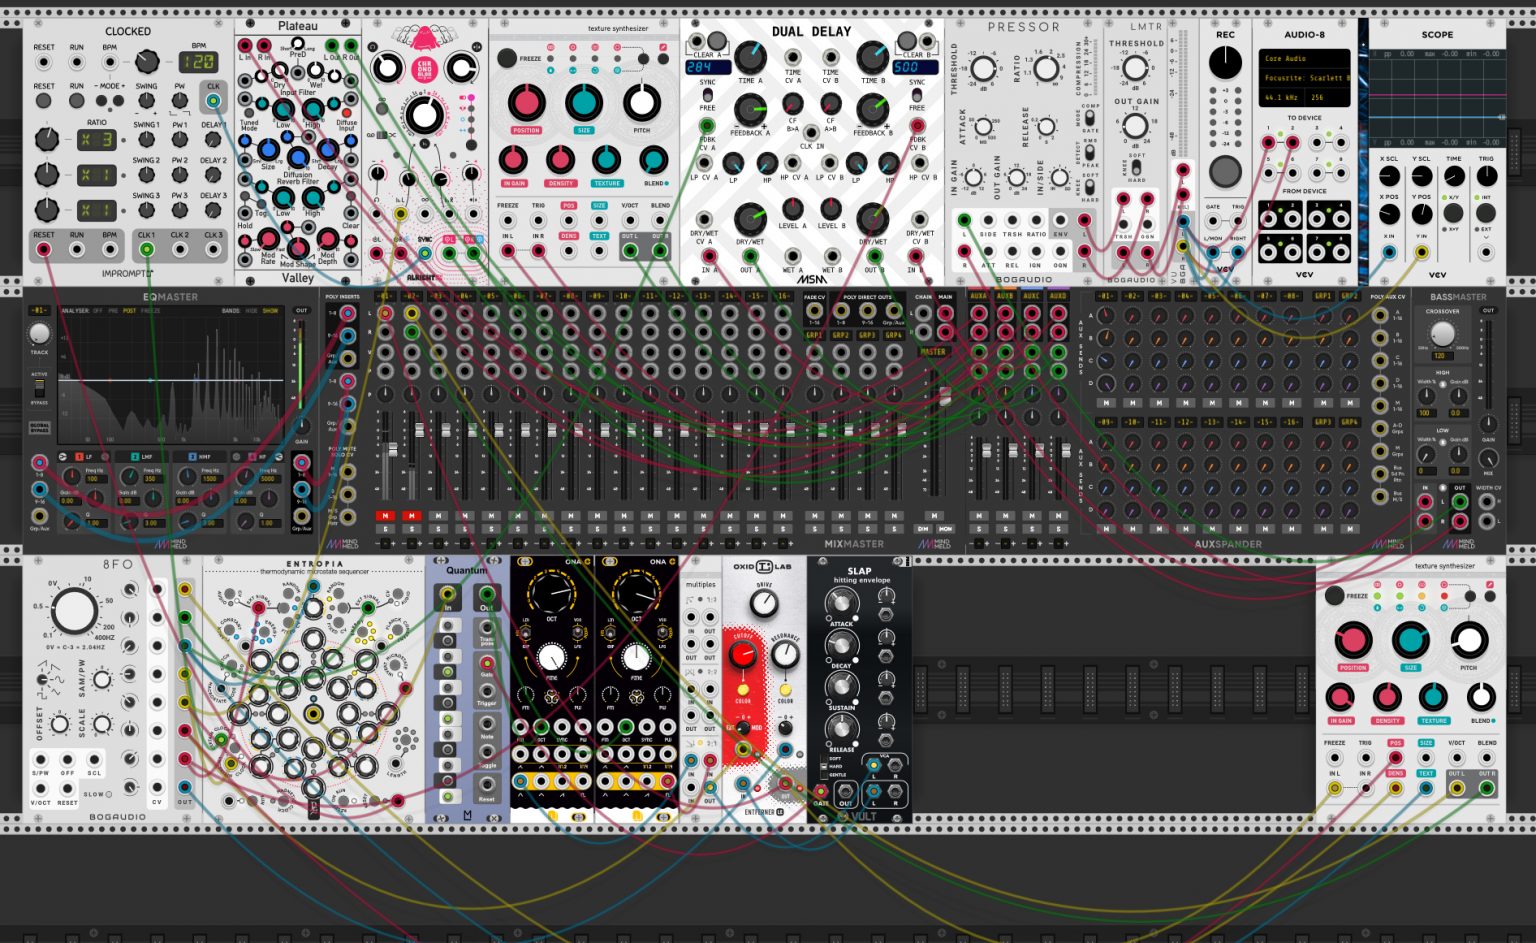Select FREEZE analyser mode in EQMaster
This screenshot has height=943, width=1536.
coord(151,311)
